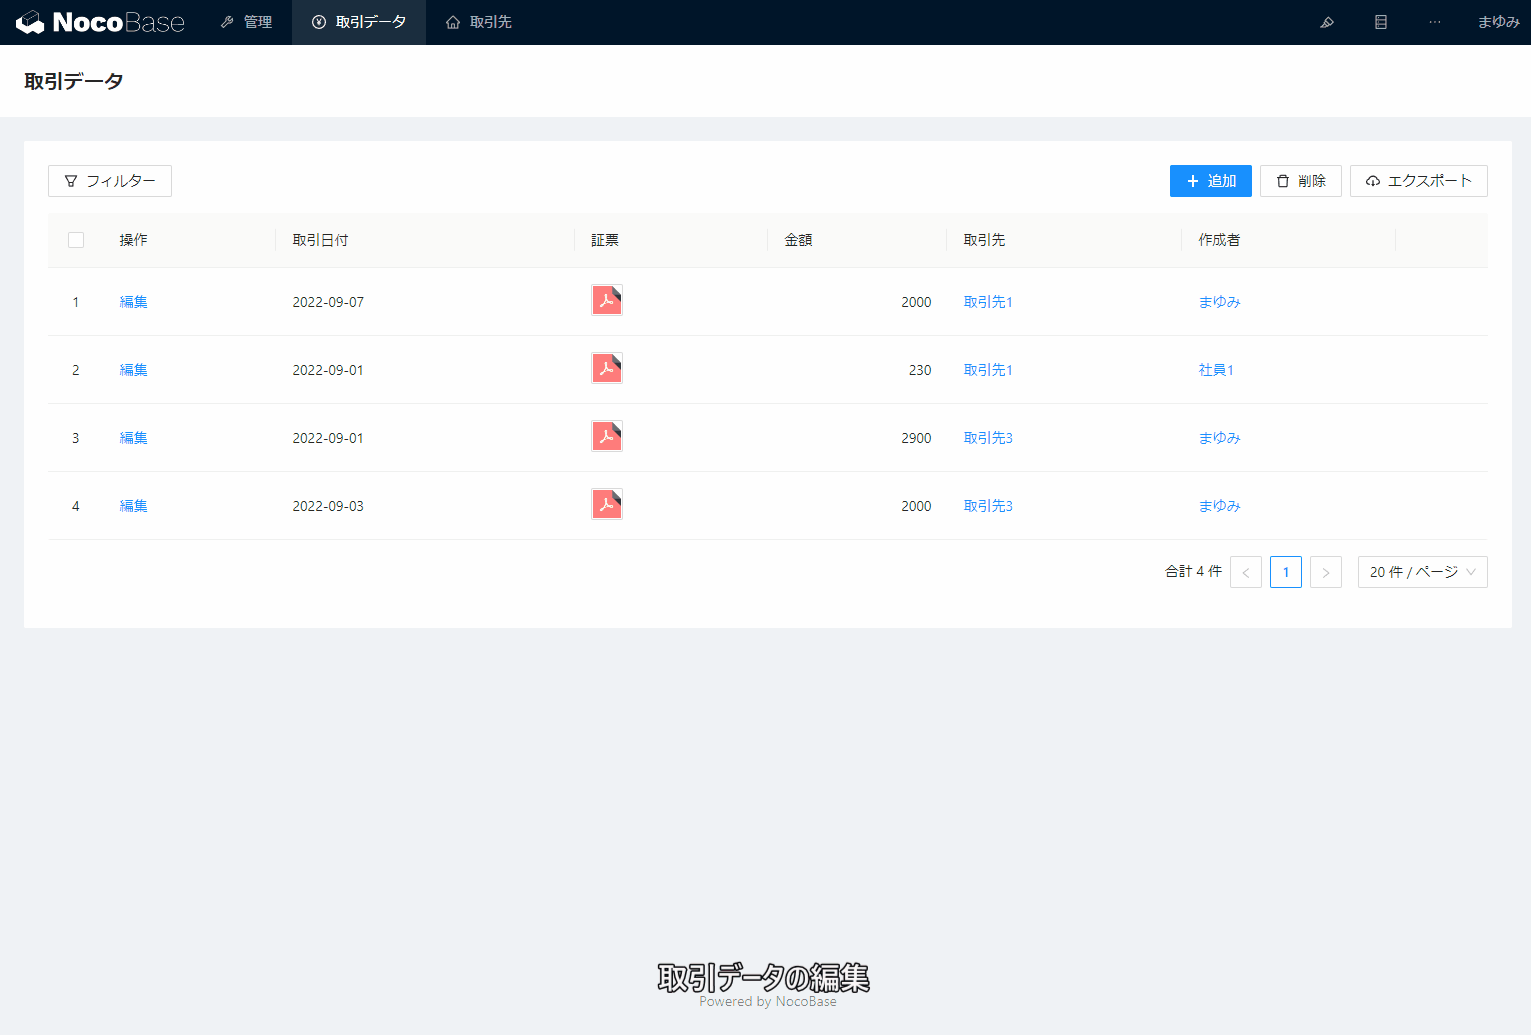This screenshot has height=1035, width=1531.
Task: Expand the 20件/ページ page size dropdown
Action: pos(1422,572)
